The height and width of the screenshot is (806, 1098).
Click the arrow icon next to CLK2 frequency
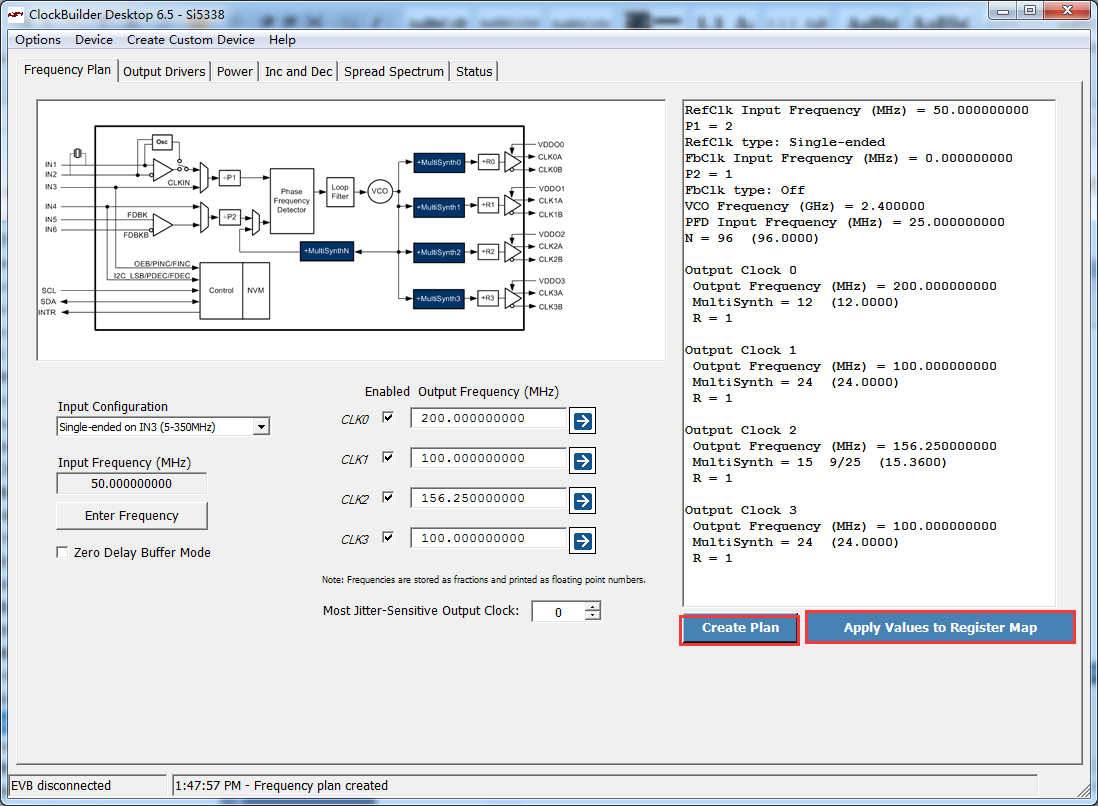coord(583,501)
